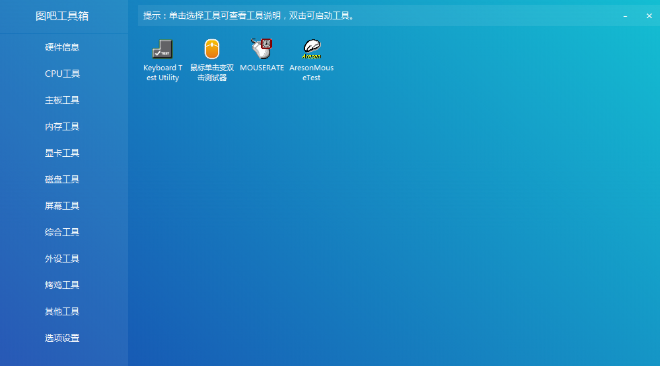Image resolution: width=660 pixels, height=366 pixels.
Task: Select the orange mouse 鼠标单击变双击测试器 icon
Action: coord(212,49)
